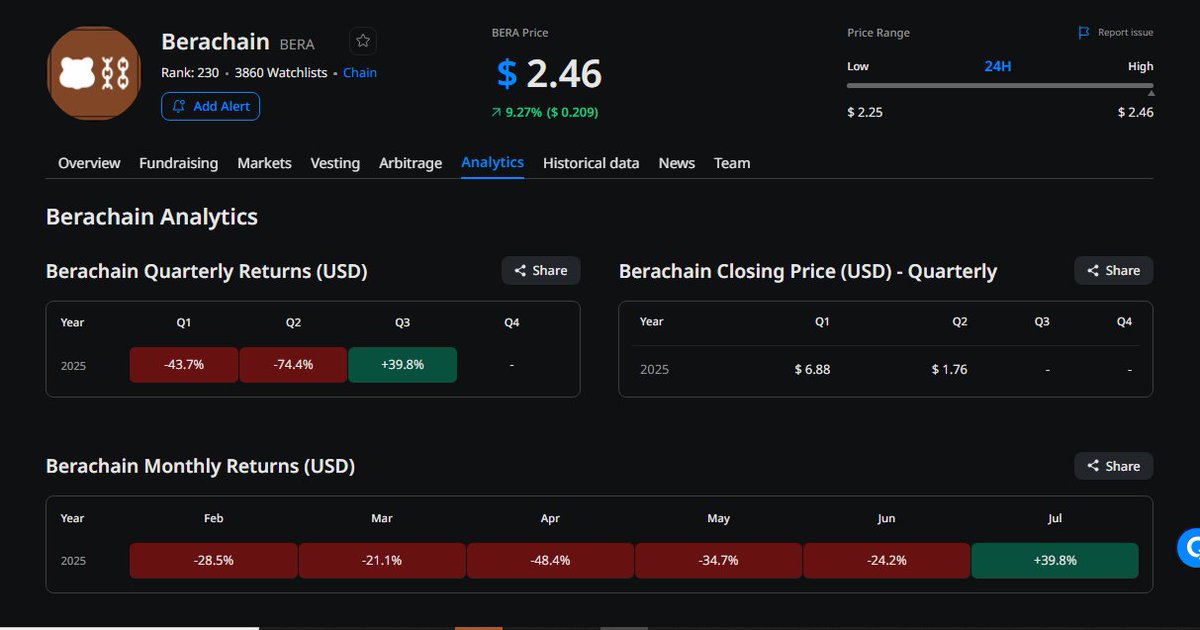Star Berachain to add to watchlist
Screen dimensions: 1200x630
363,41
